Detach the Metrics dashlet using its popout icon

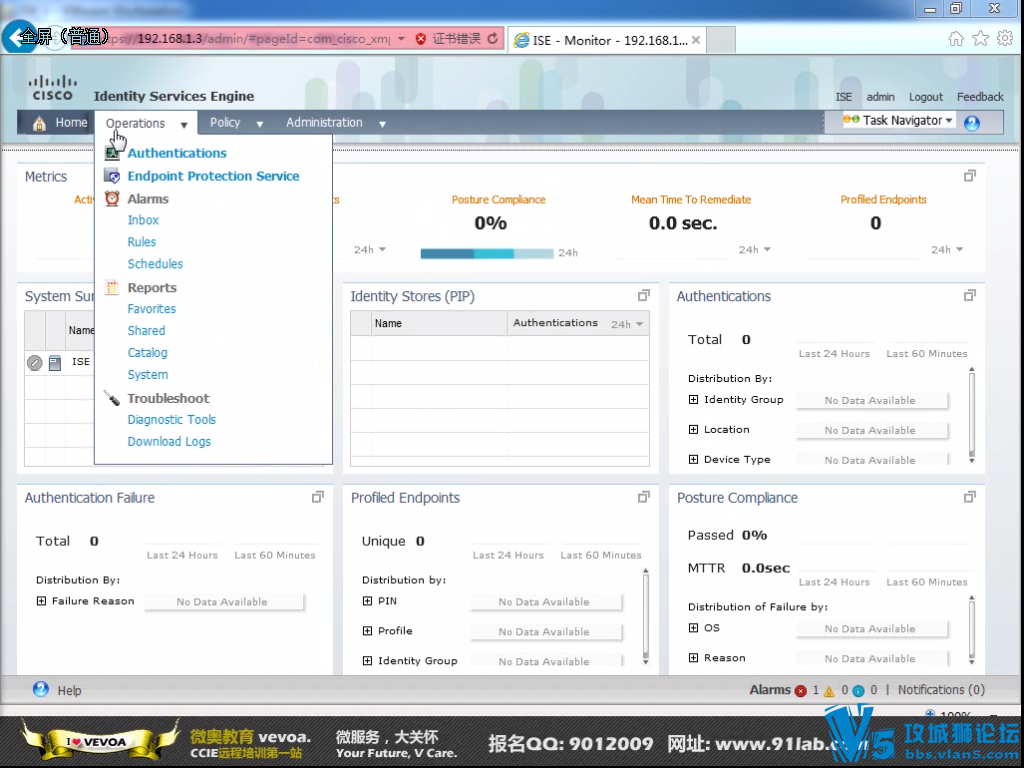tap(969, 175)
